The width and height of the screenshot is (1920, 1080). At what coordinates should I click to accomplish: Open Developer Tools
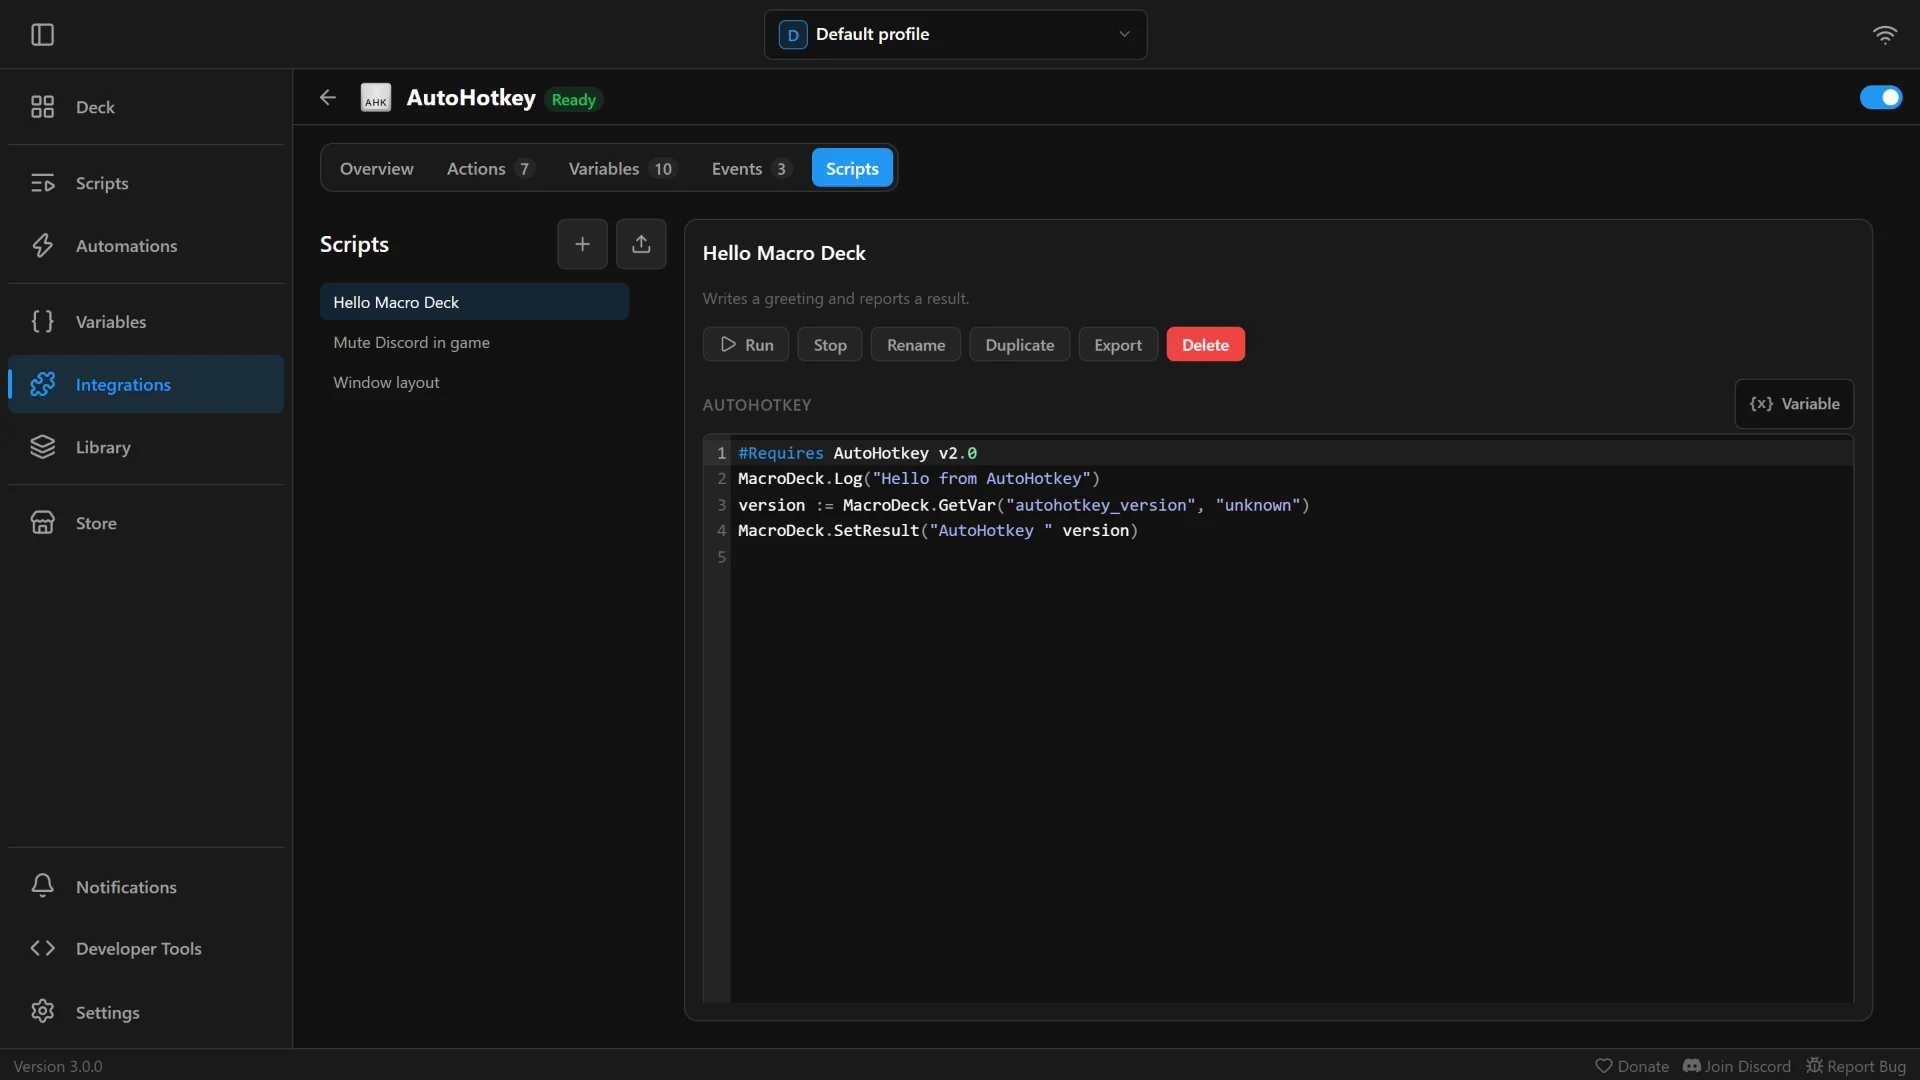146,948
